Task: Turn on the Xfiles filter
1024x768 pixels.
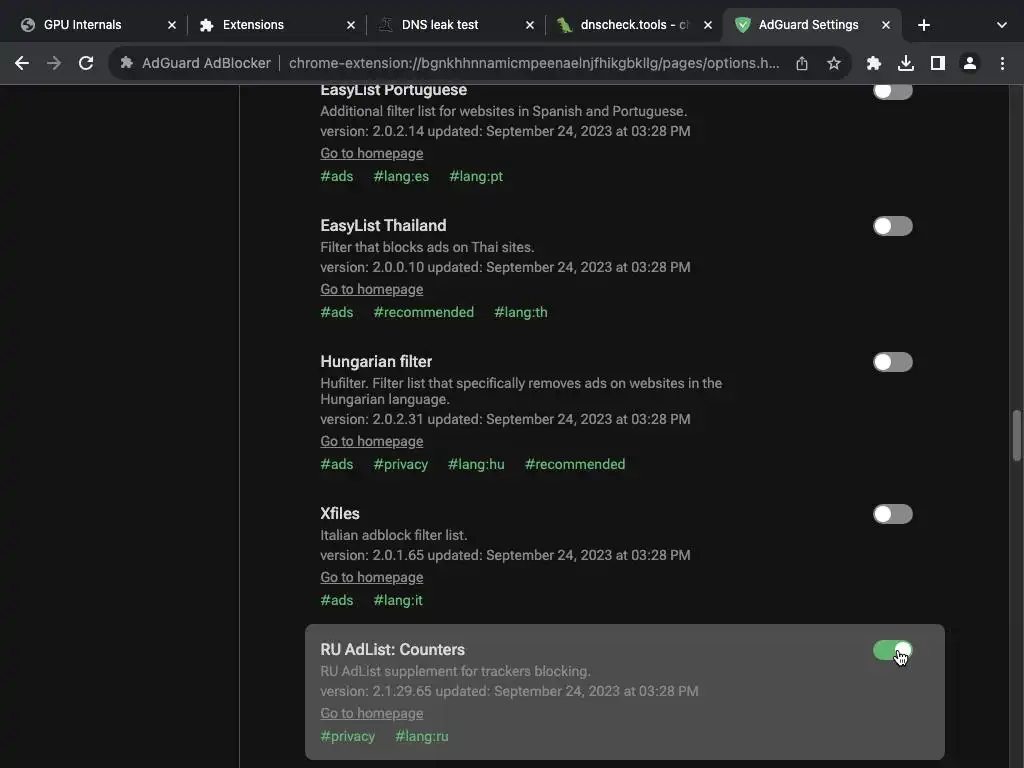Action: tap(893, 514)
